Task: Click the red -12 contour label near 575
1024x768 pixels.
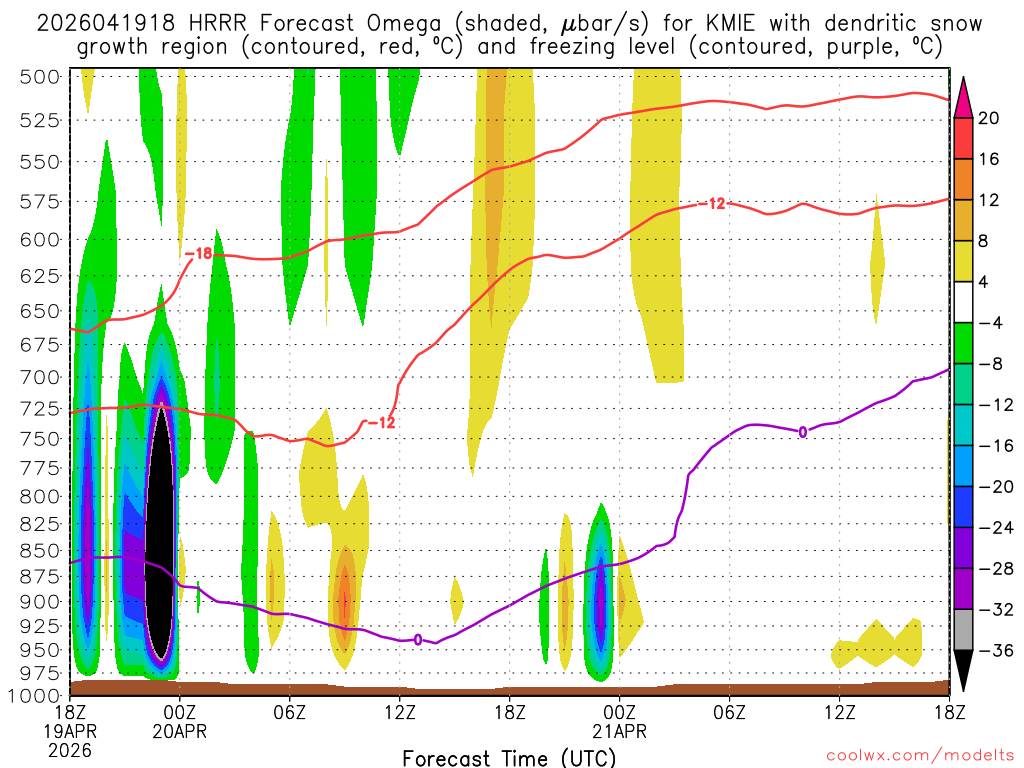Action: click(x=711, y=204)
